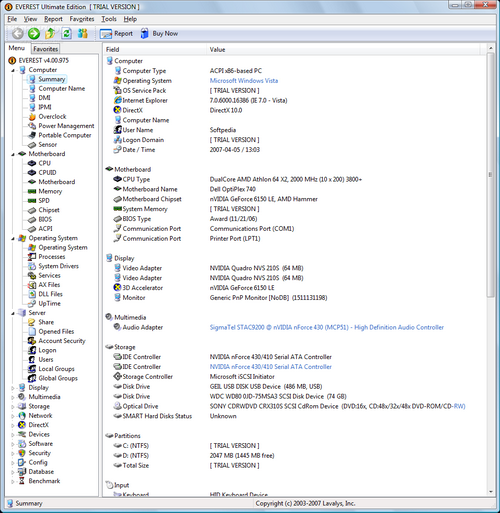This screenshot has width=500, height=513.
Task: Open the SigmaTel STAC9200 audio adapter link
Action: 327,327
